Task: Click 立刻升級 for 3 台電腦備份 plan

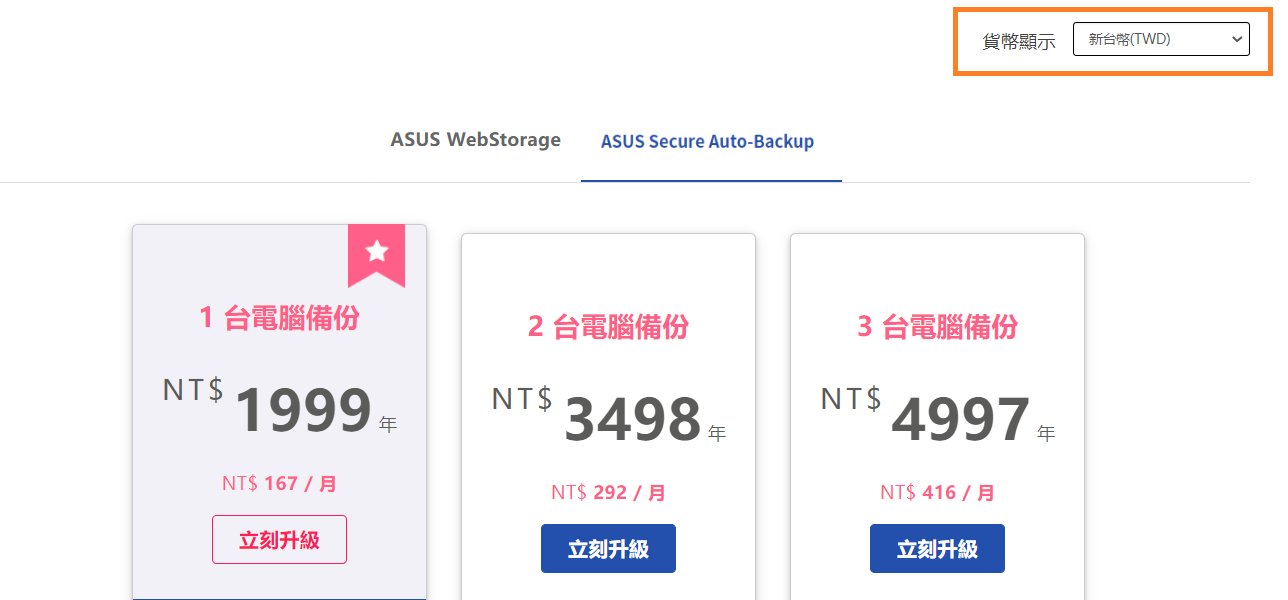Action: tap(937, 549)
